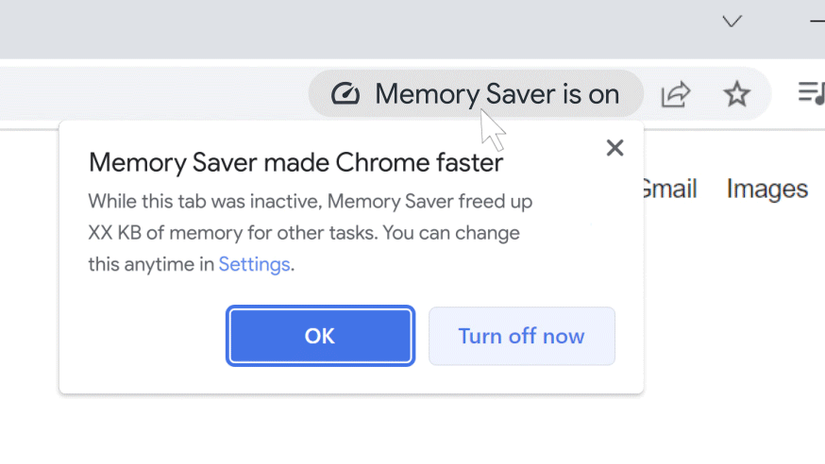Open the Gmail link
Image resolution: width=825 pixels, height=464 pixels.
pyautogui.click(x=668, y=188)
